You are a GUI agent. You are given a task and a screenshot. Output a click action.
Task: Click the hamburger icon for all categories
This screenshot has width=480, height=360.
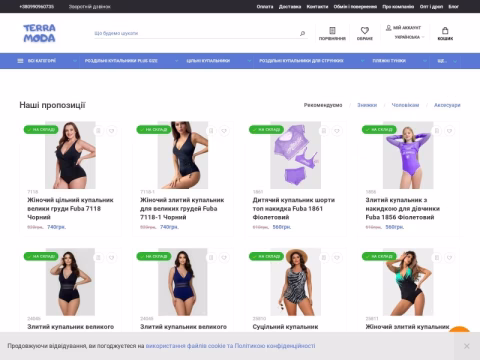coord(20,61)
